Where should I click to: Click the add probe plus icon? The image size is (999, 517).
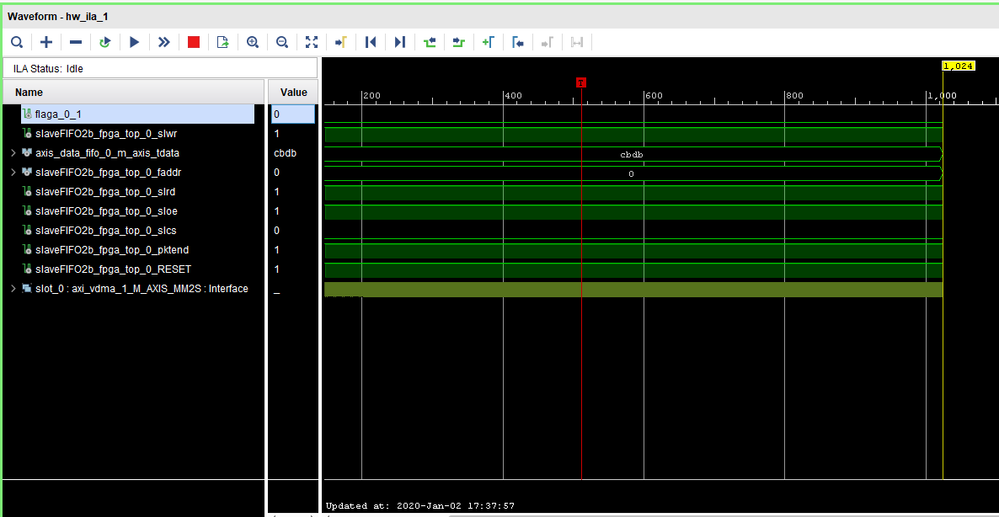coord(46,42)
